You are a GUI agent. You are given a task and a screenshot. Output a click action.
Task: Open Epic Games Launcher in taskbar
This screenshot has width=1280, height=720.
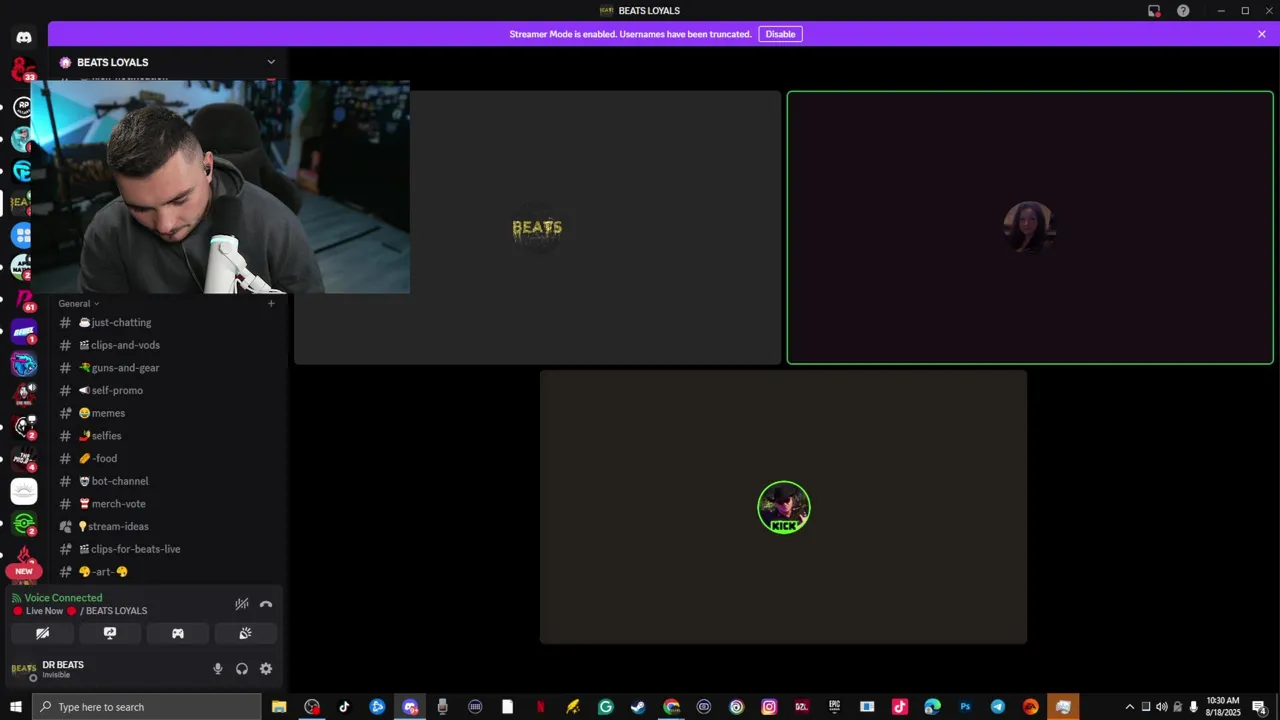pos(834,707)
